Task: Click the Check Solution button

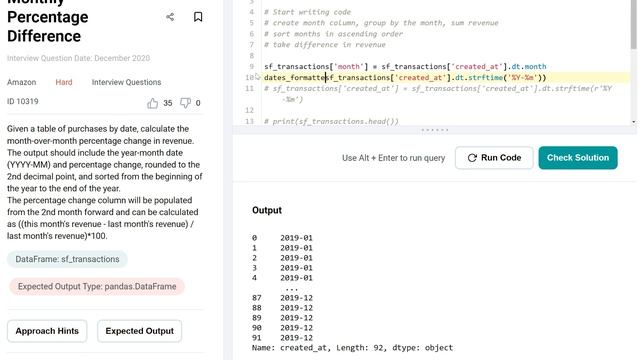Action: [x=578, y=158]
